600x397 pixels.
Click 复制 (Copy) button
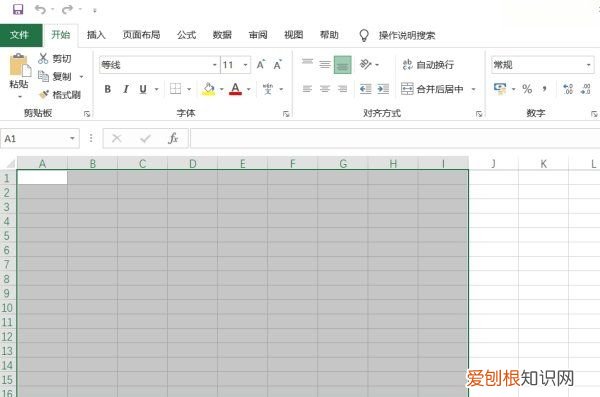coord(55,77)
